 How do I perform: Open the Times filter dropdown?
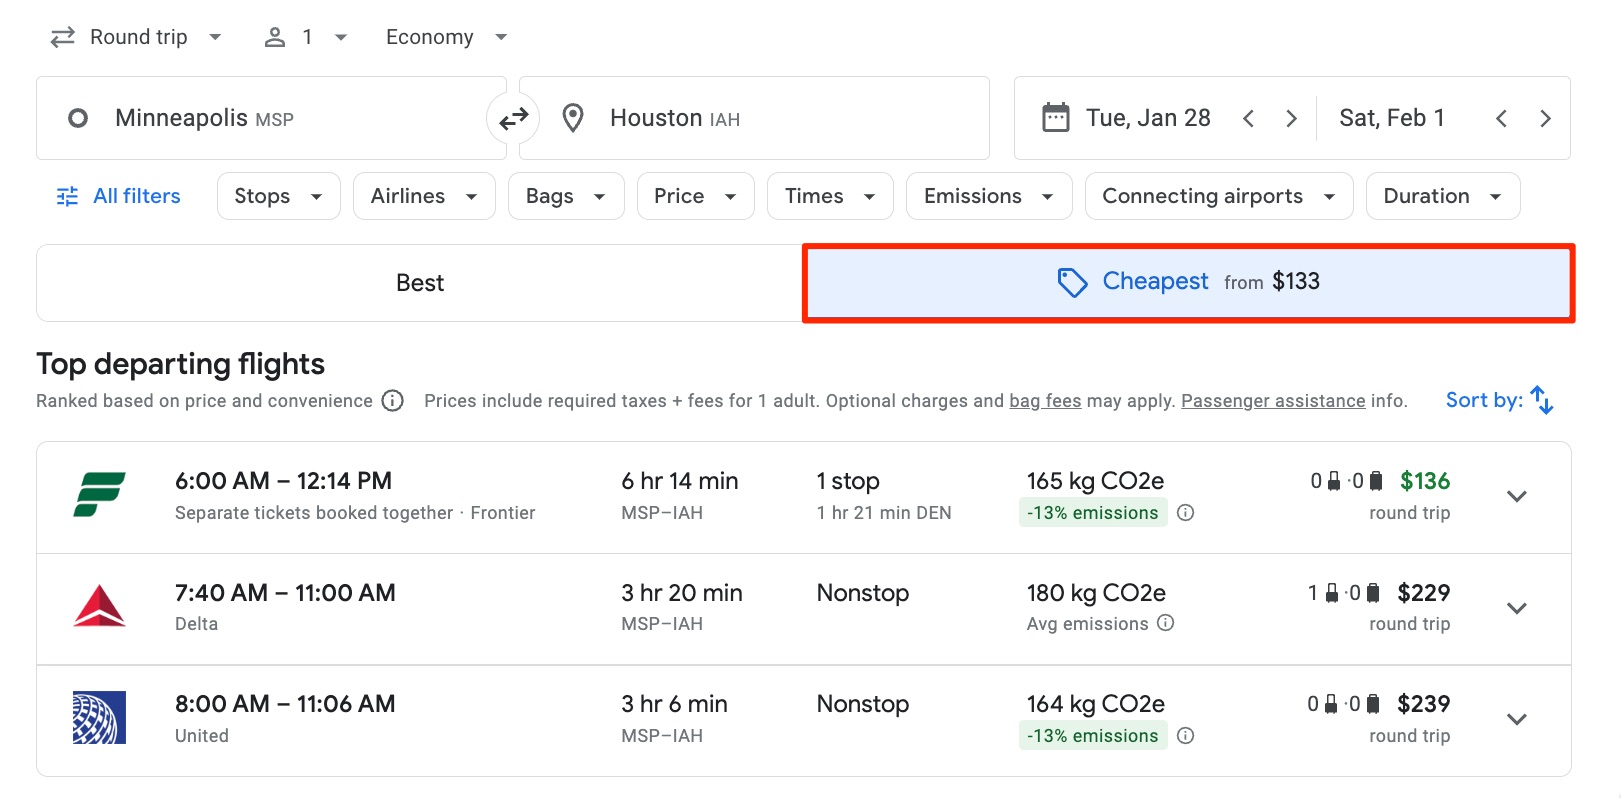(831, 196)
